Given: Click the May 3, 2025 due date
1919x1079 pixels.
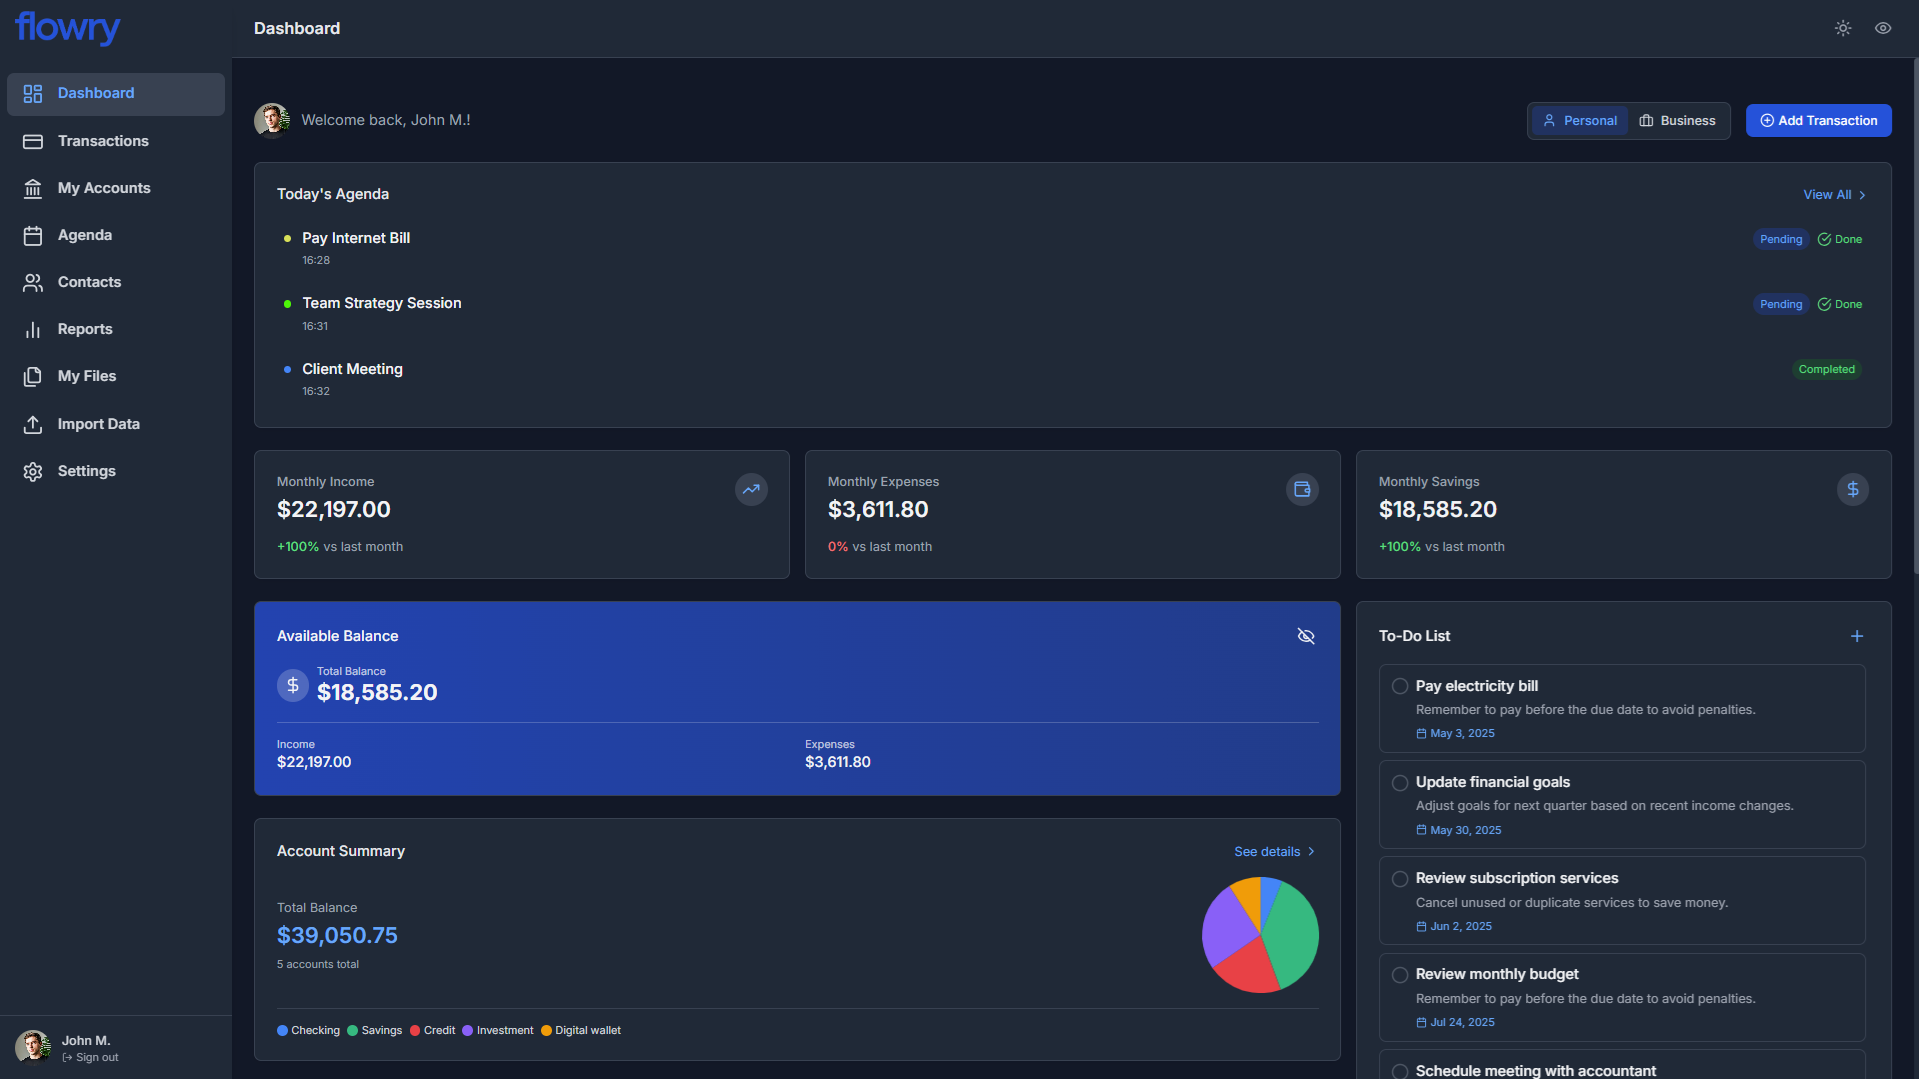Looking at the screenshot, I should (x=1456, y=734).
